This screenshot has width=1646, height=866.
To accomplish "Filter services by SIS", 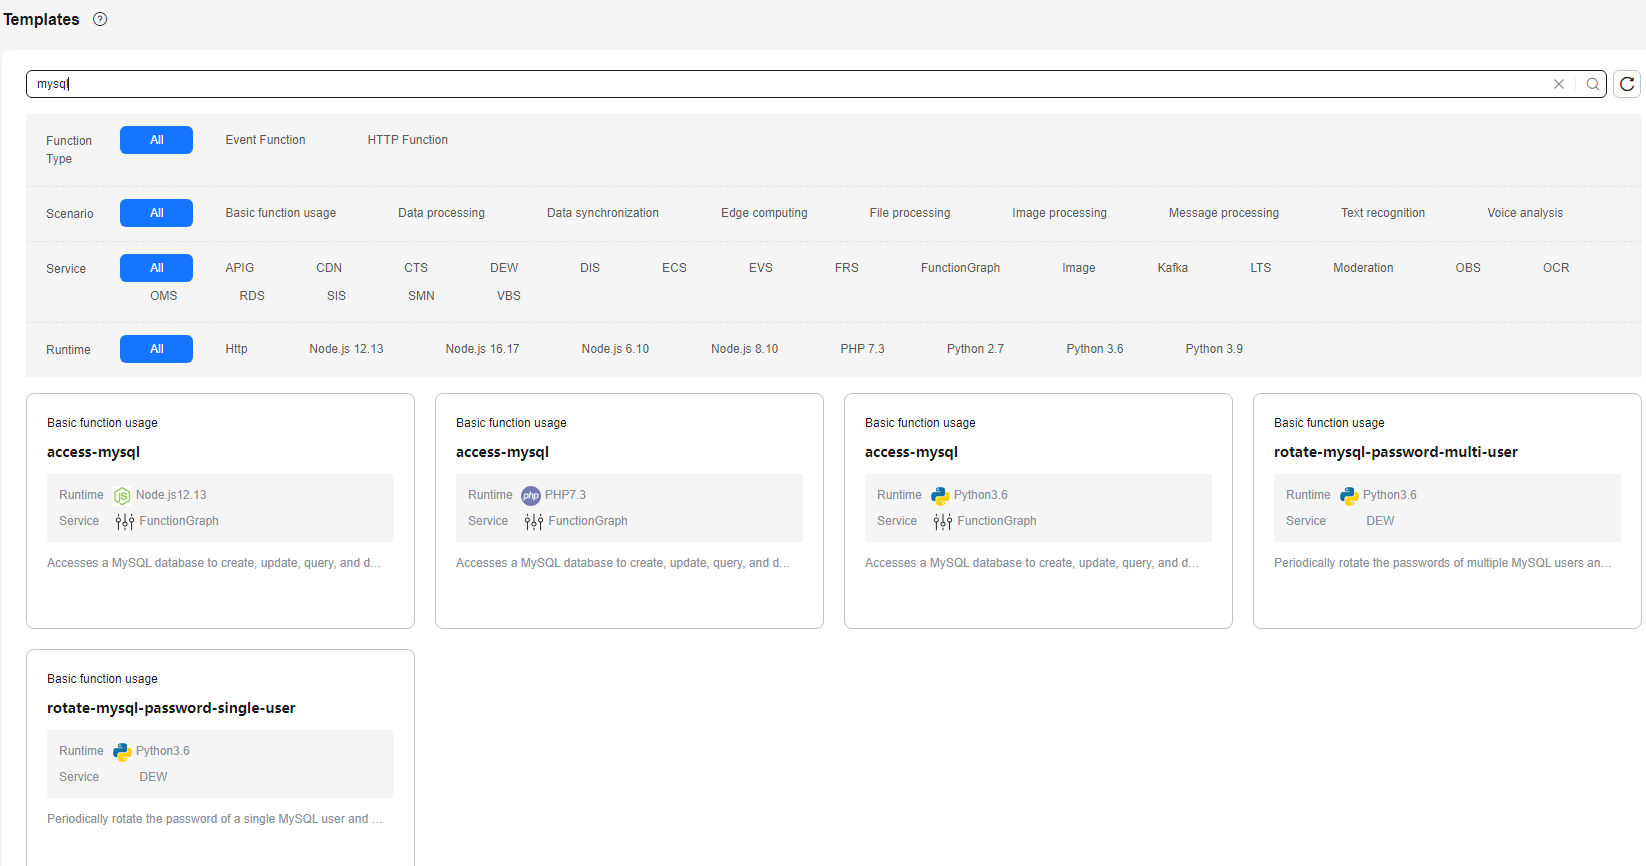I will pyautogui.click(x=336, y=296).
